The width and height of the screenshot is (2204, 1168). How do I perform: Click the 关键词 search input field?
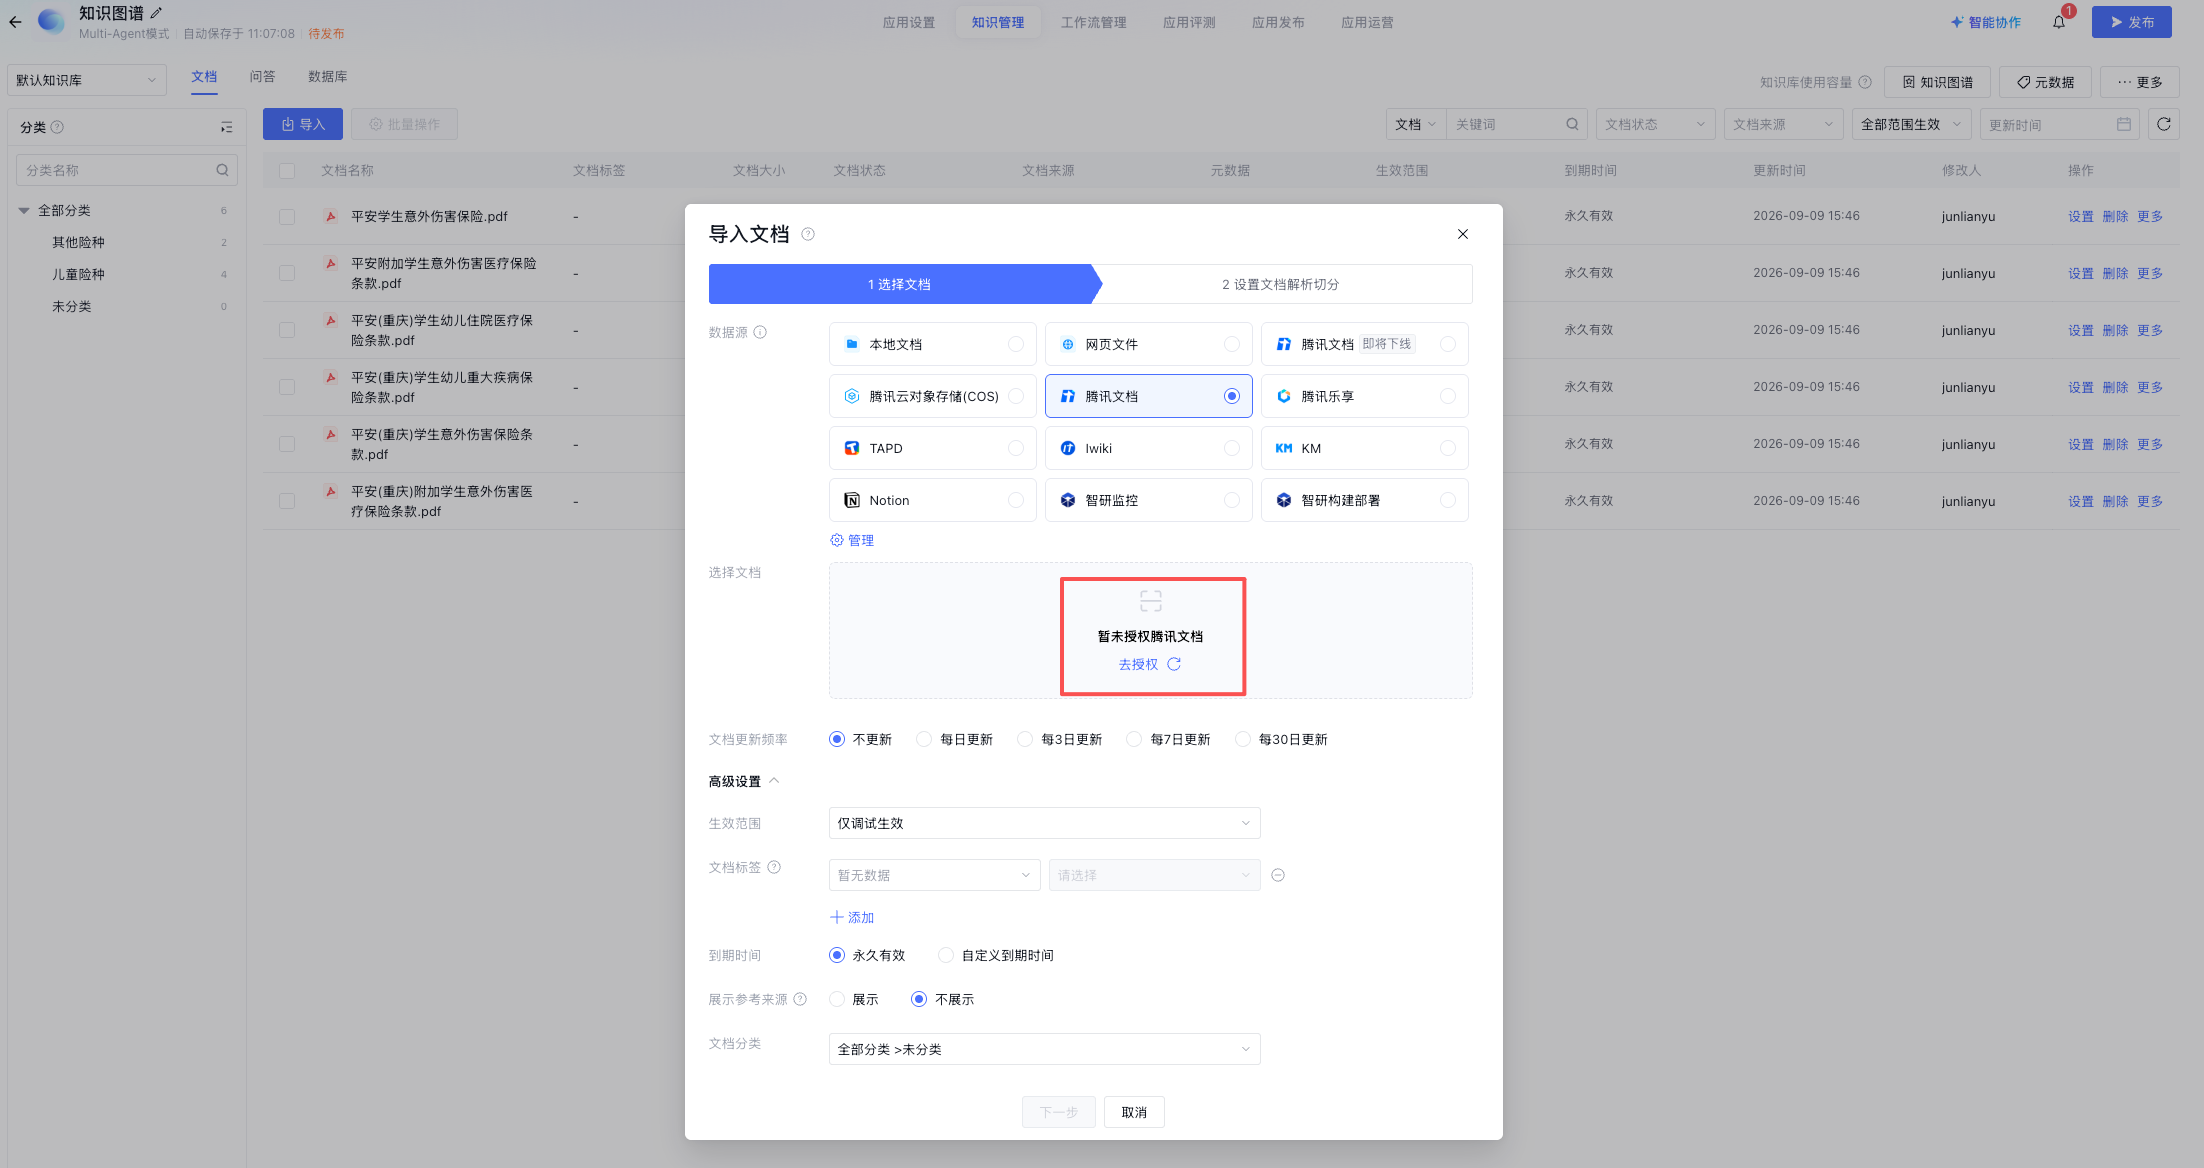click(x=1505, y=124)
